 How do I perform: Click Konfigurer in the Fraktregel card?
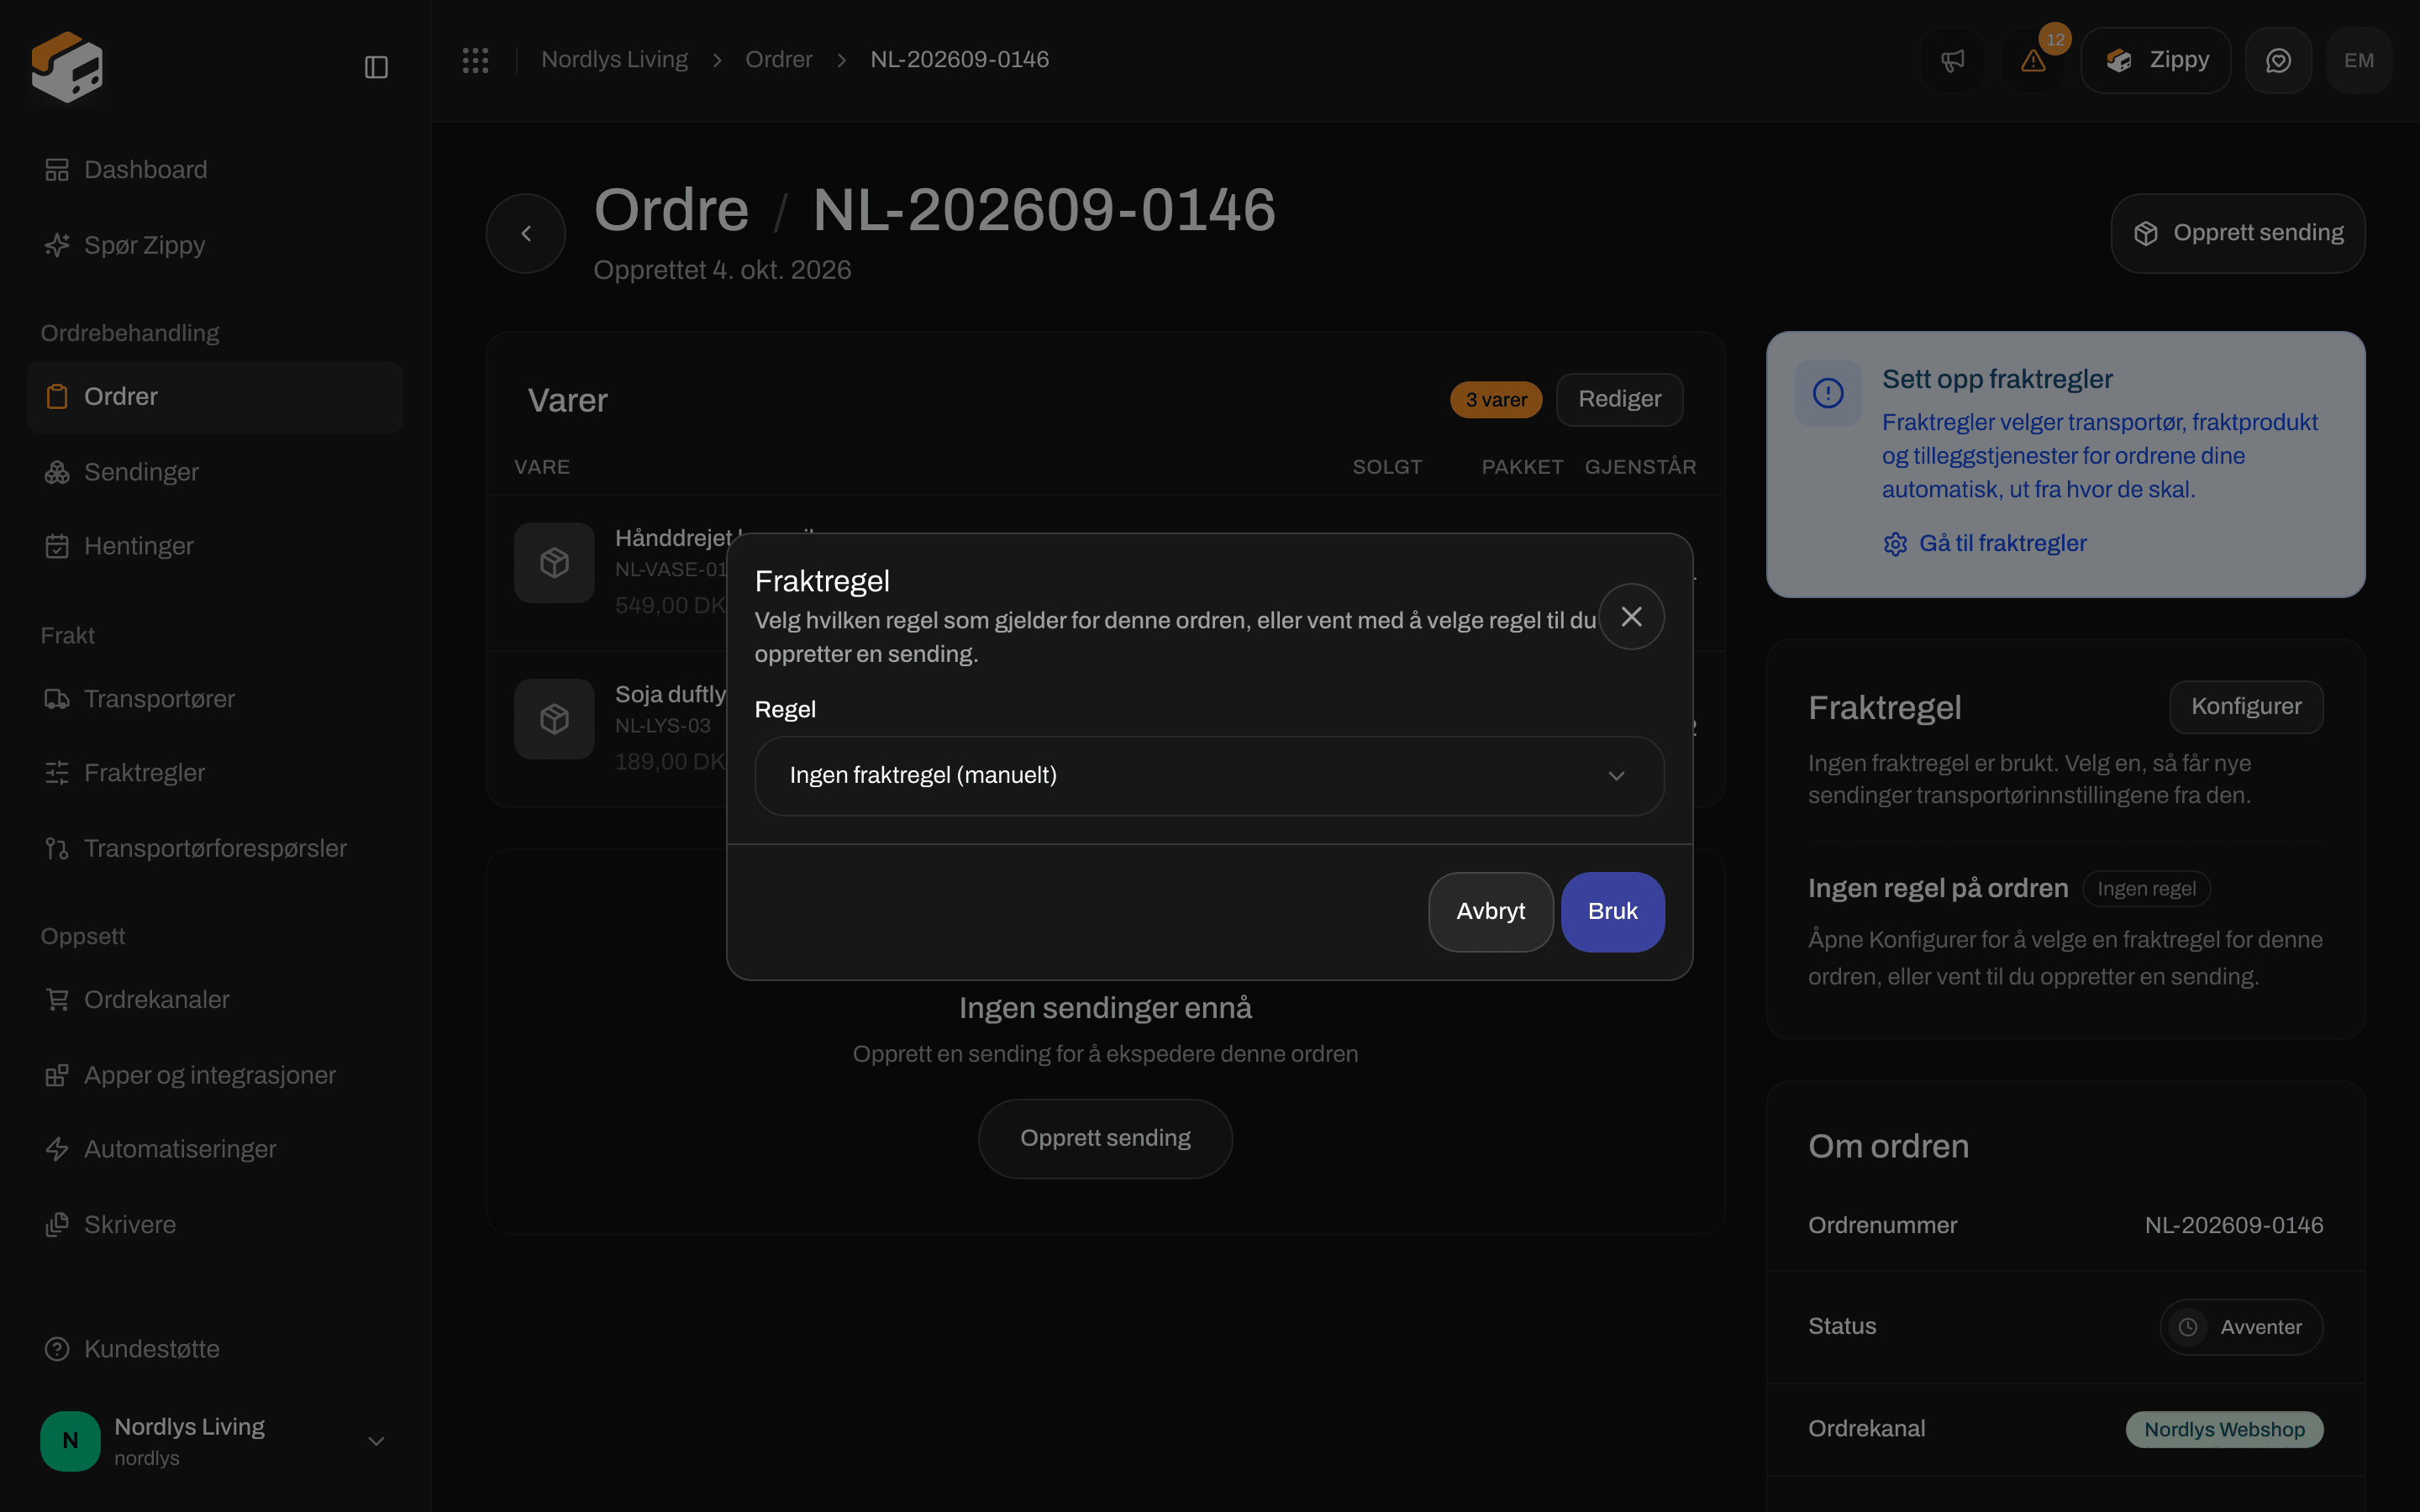click(2246, 706)
